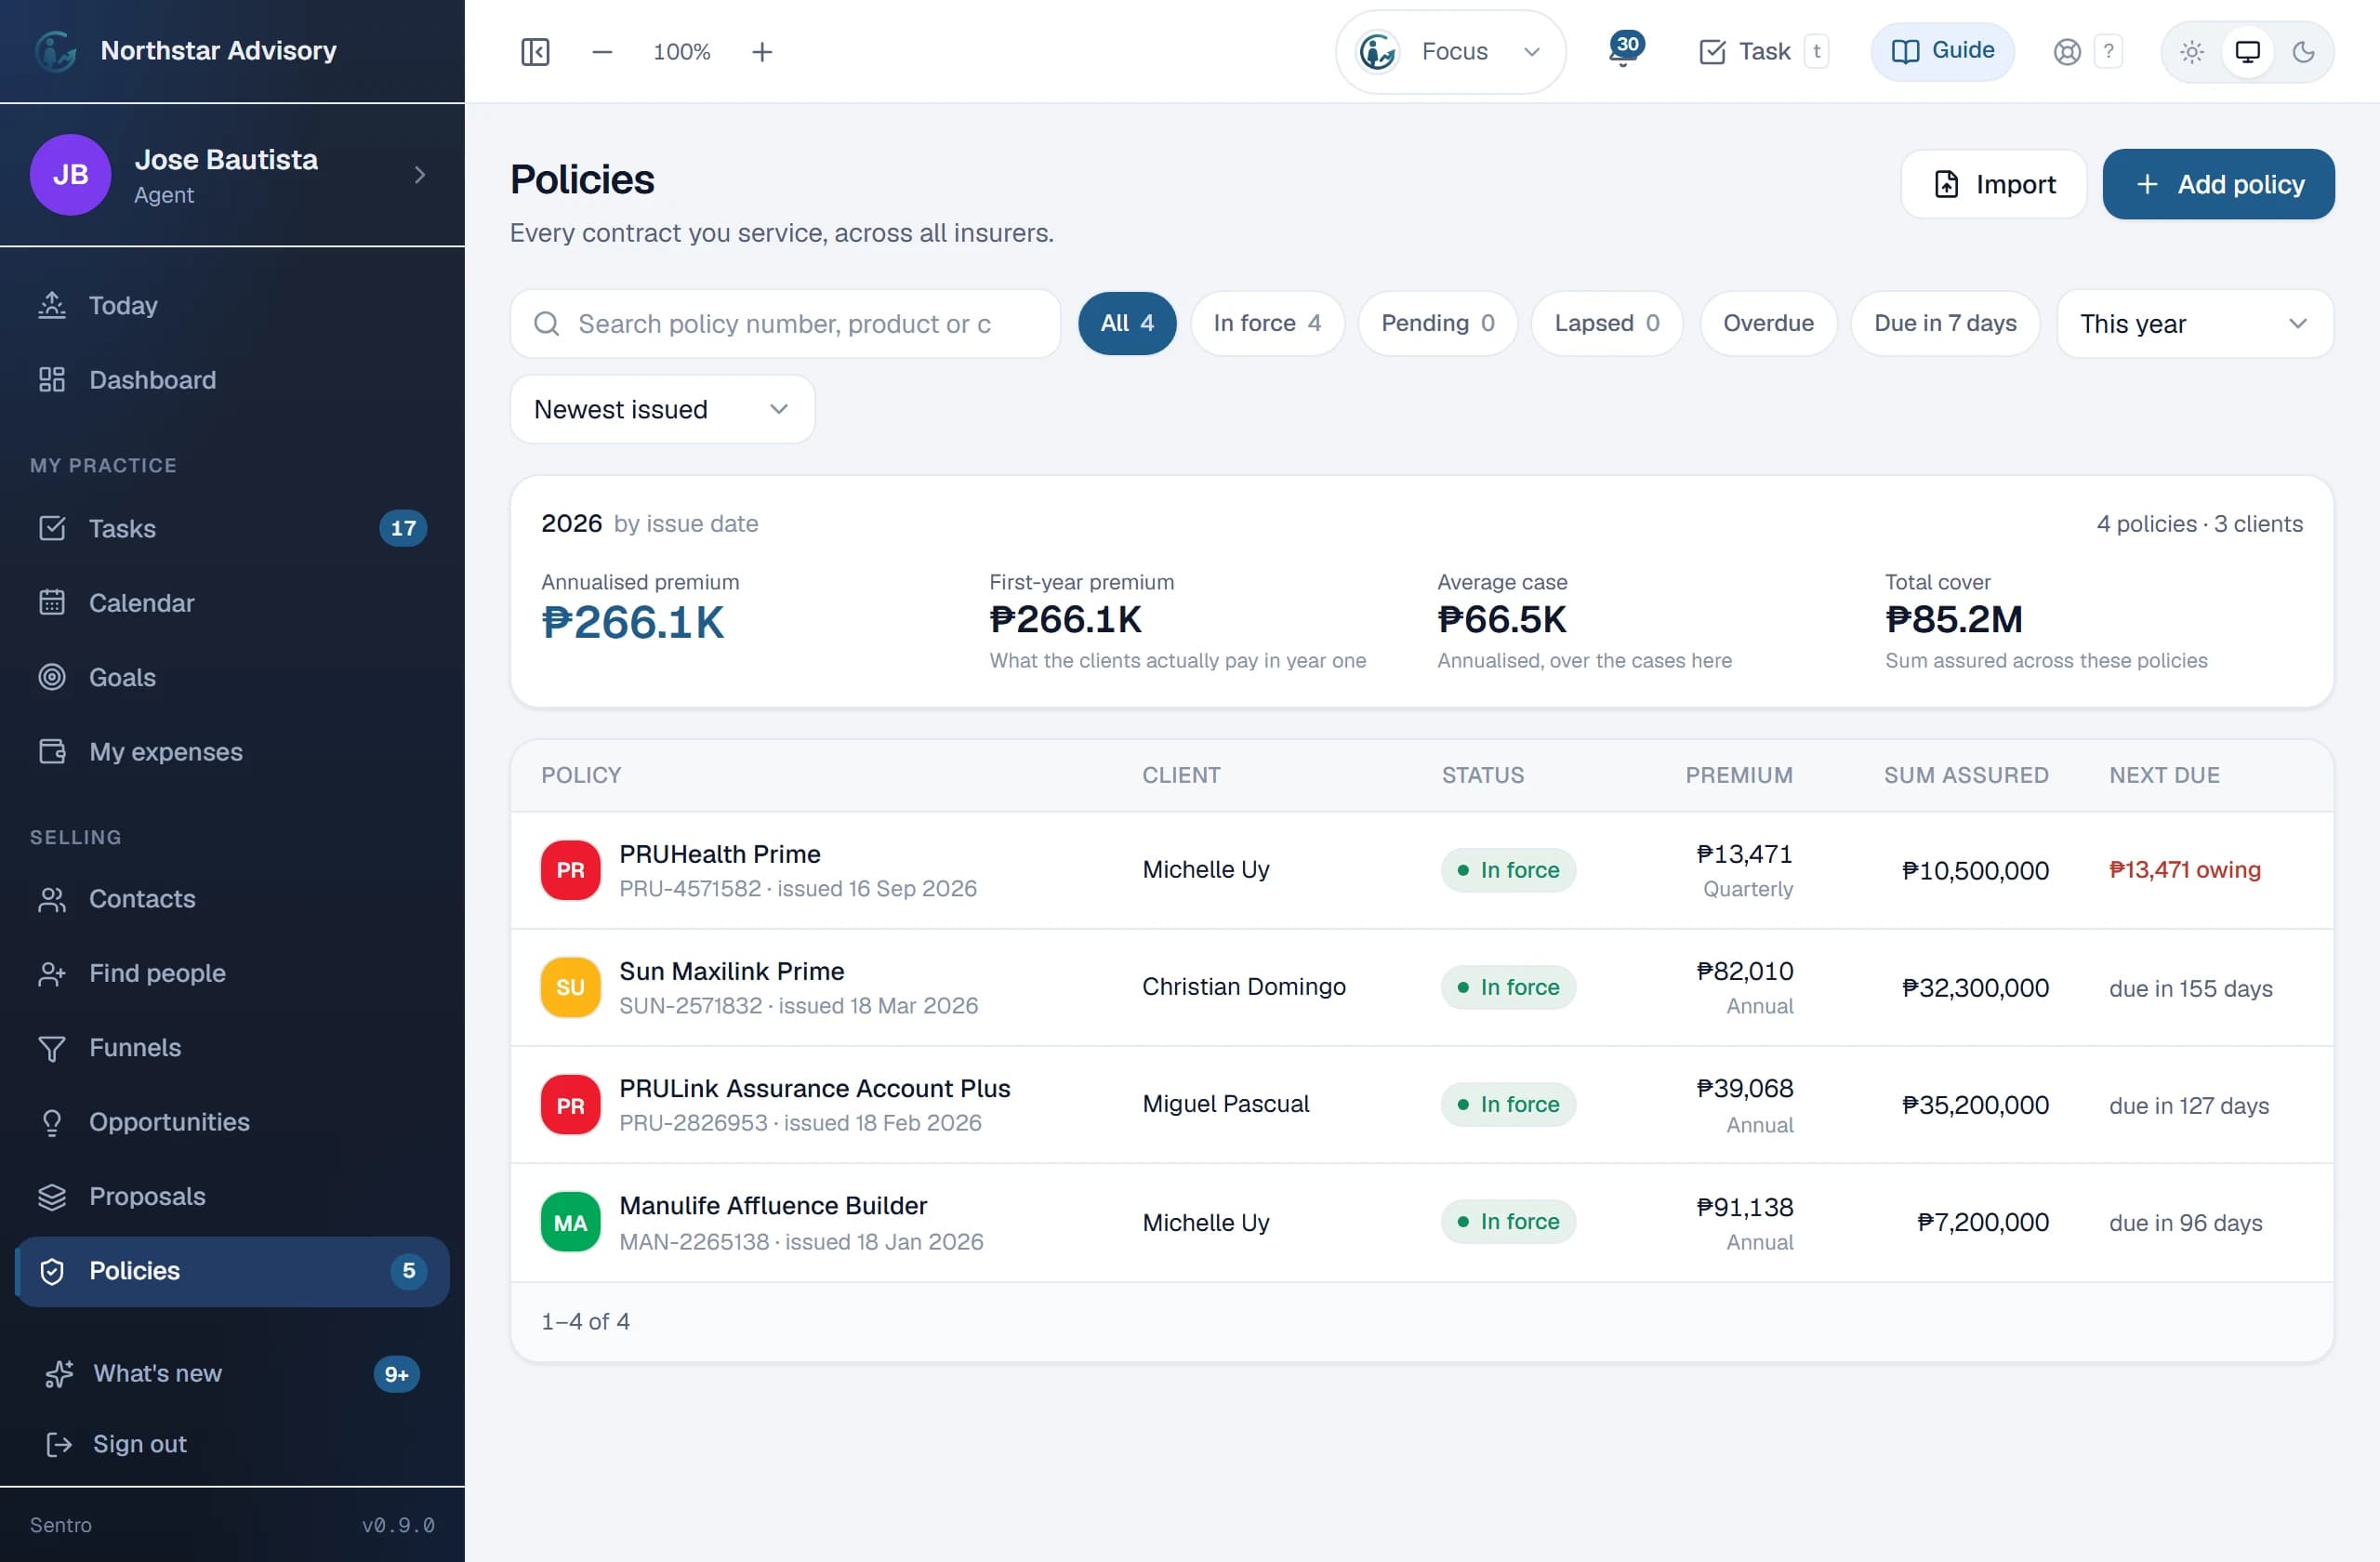Open My expenses from sidebar
Image resolution: width=2380 pixels, height=1562 pixels.
tap(232, 751)
